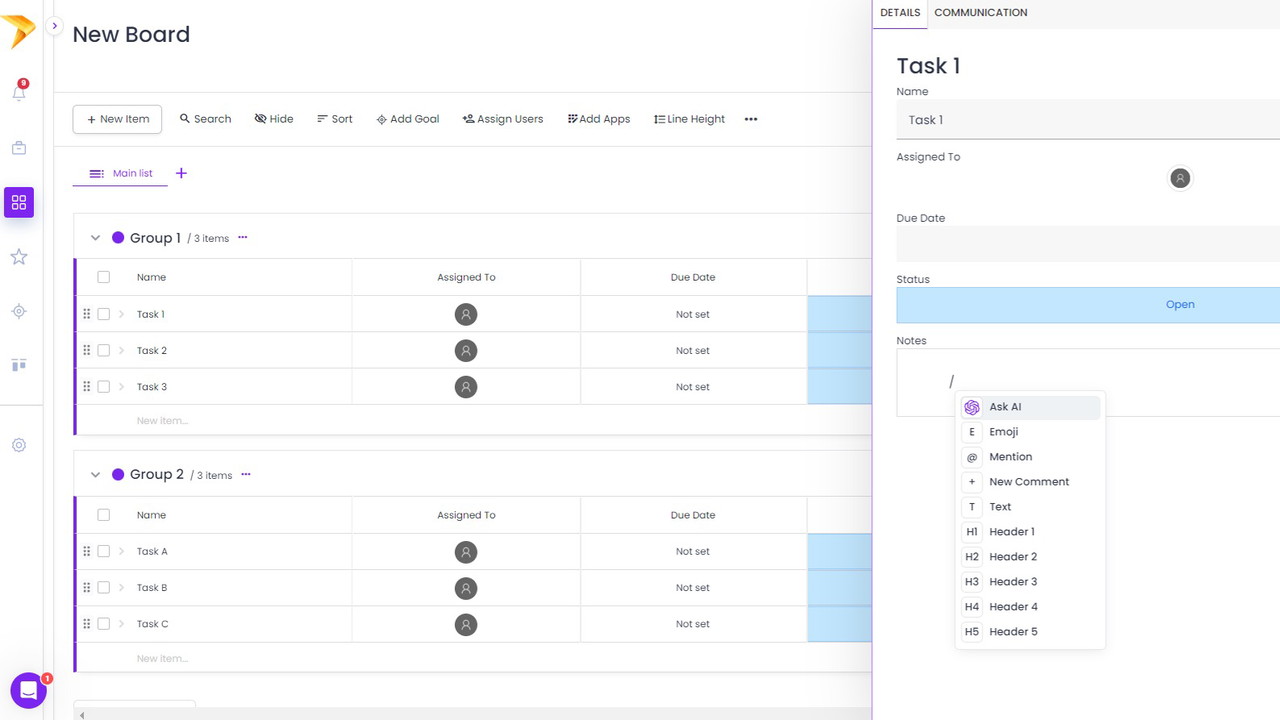Open the favorites star icon

coord(19,257)
